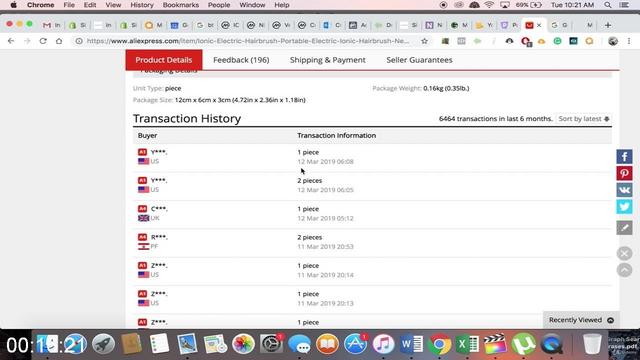640x360 pixels.
Task: Switch to the Product Details tab
Action: (x=164, y=60)
